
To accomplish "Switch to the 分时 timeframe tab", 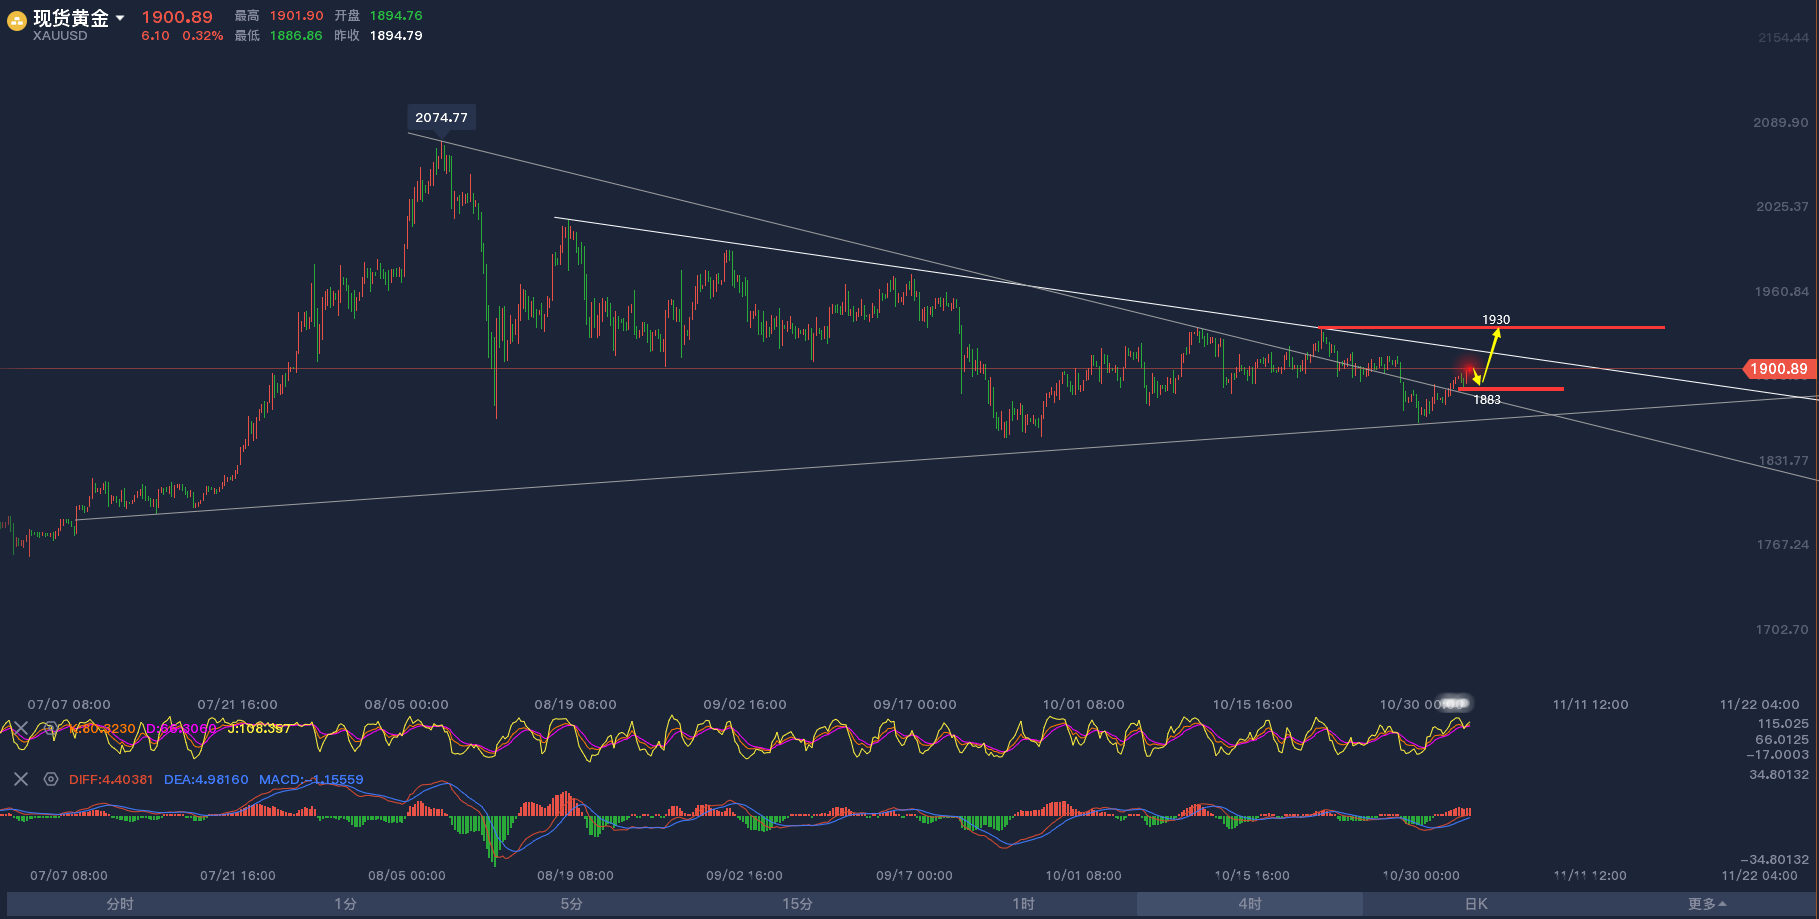I will pos(120,904).
